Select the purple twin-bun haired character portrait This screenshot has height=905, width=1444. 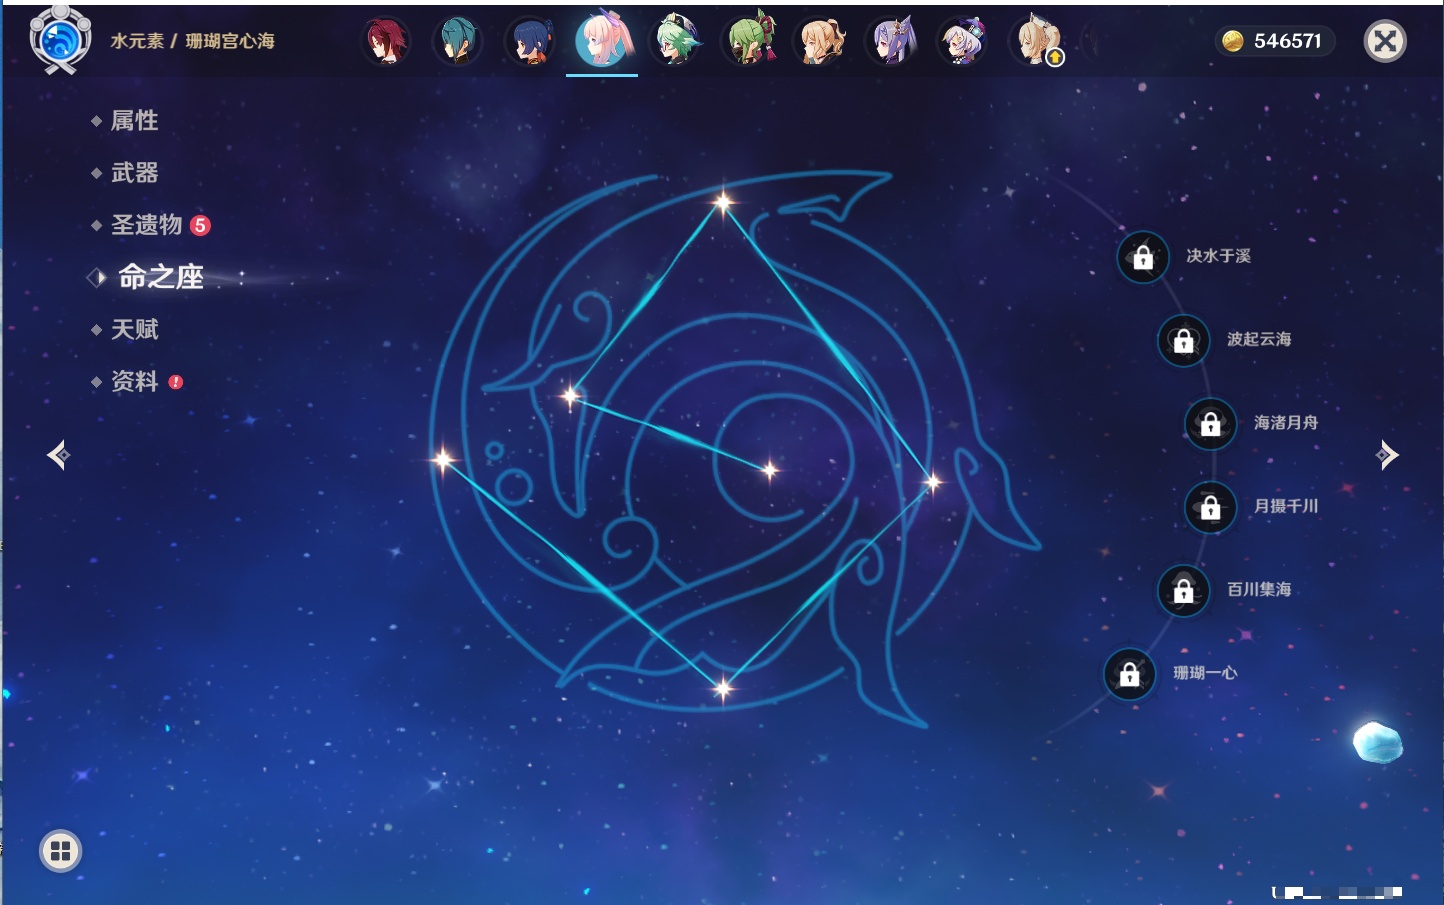pyautogui.click(x=892, y=41)
